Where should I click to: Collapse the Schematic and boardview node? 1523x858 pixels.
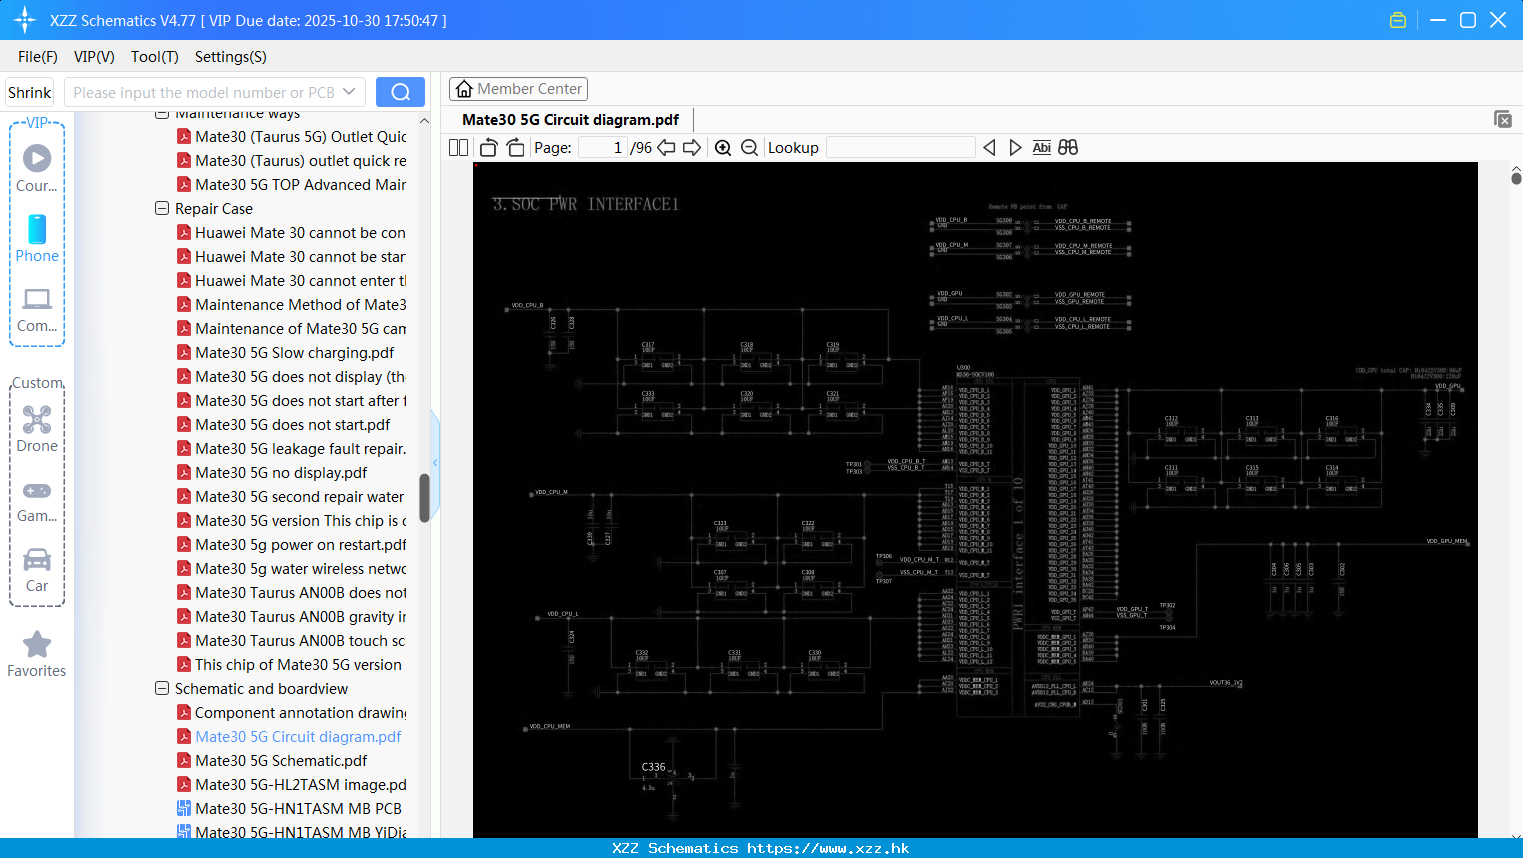click(162, 689)
